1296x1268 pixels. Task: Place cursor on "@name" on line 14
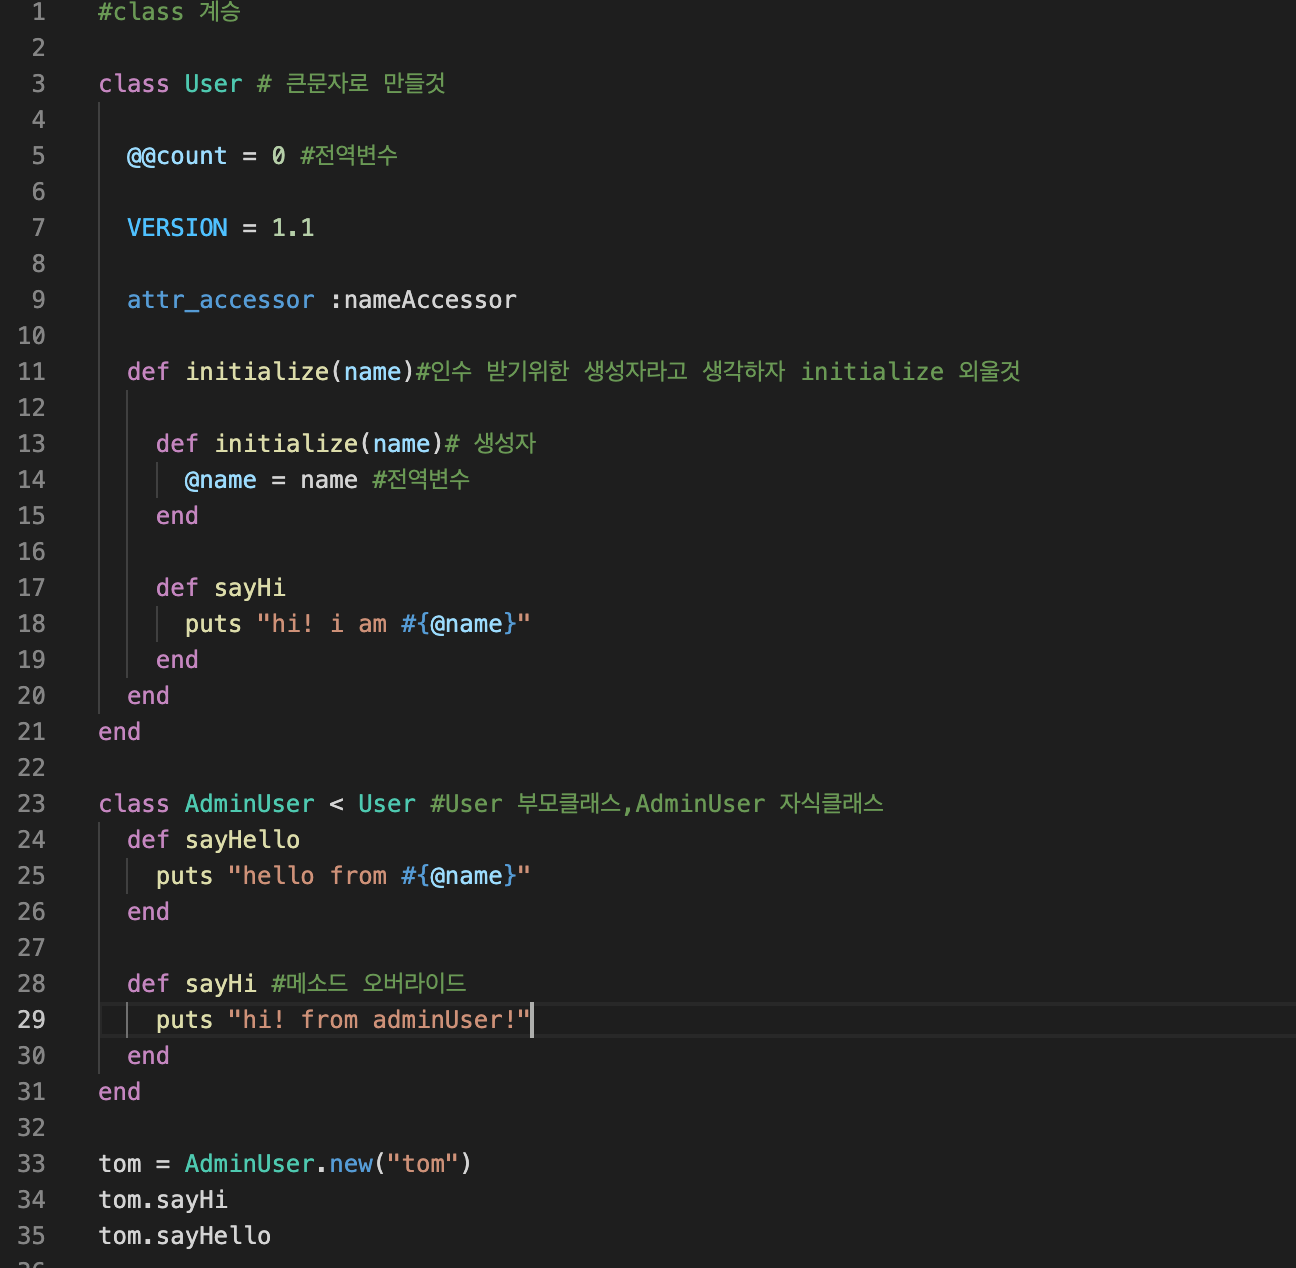[x=220, y=480]
